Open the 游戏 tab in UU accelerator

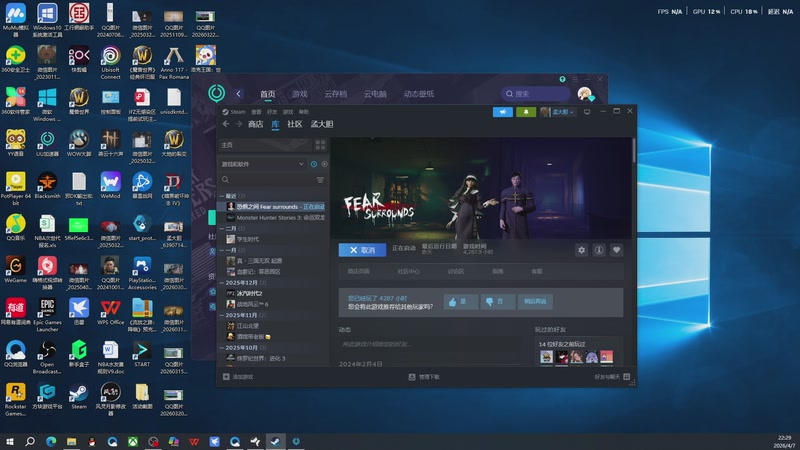tap(299, 94)
